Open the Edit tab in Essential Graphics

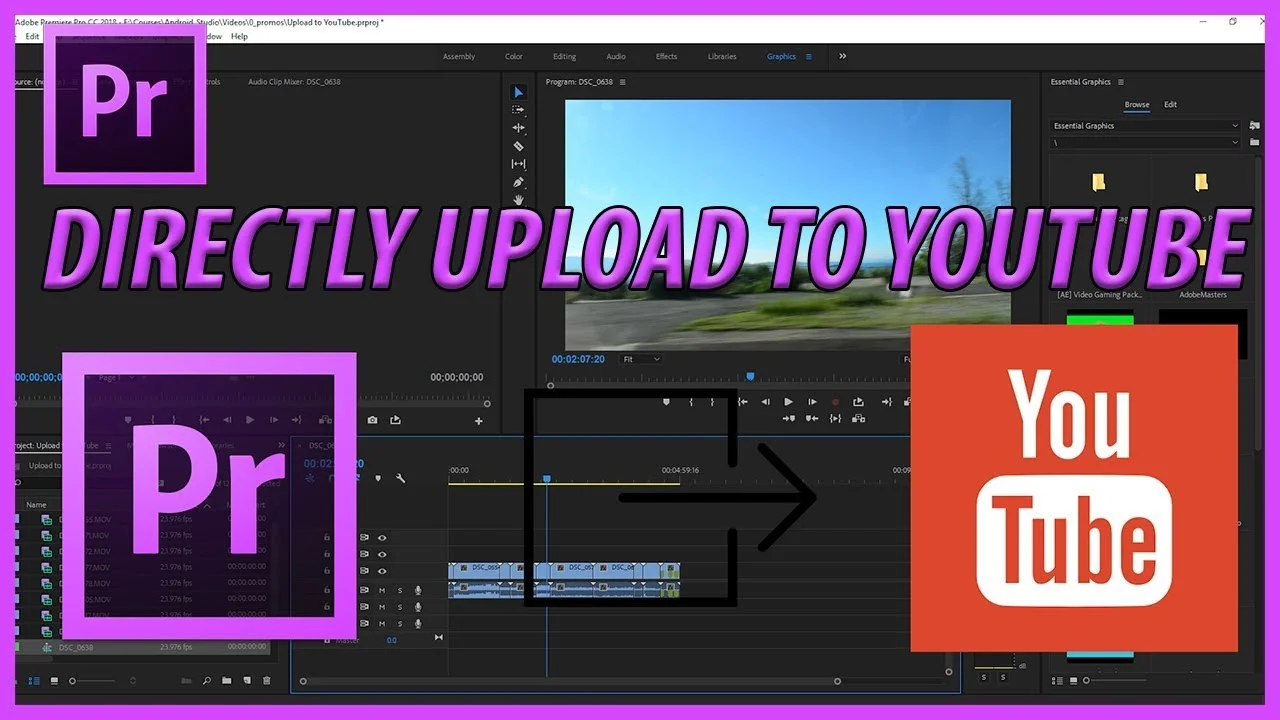coord(1170,104)
